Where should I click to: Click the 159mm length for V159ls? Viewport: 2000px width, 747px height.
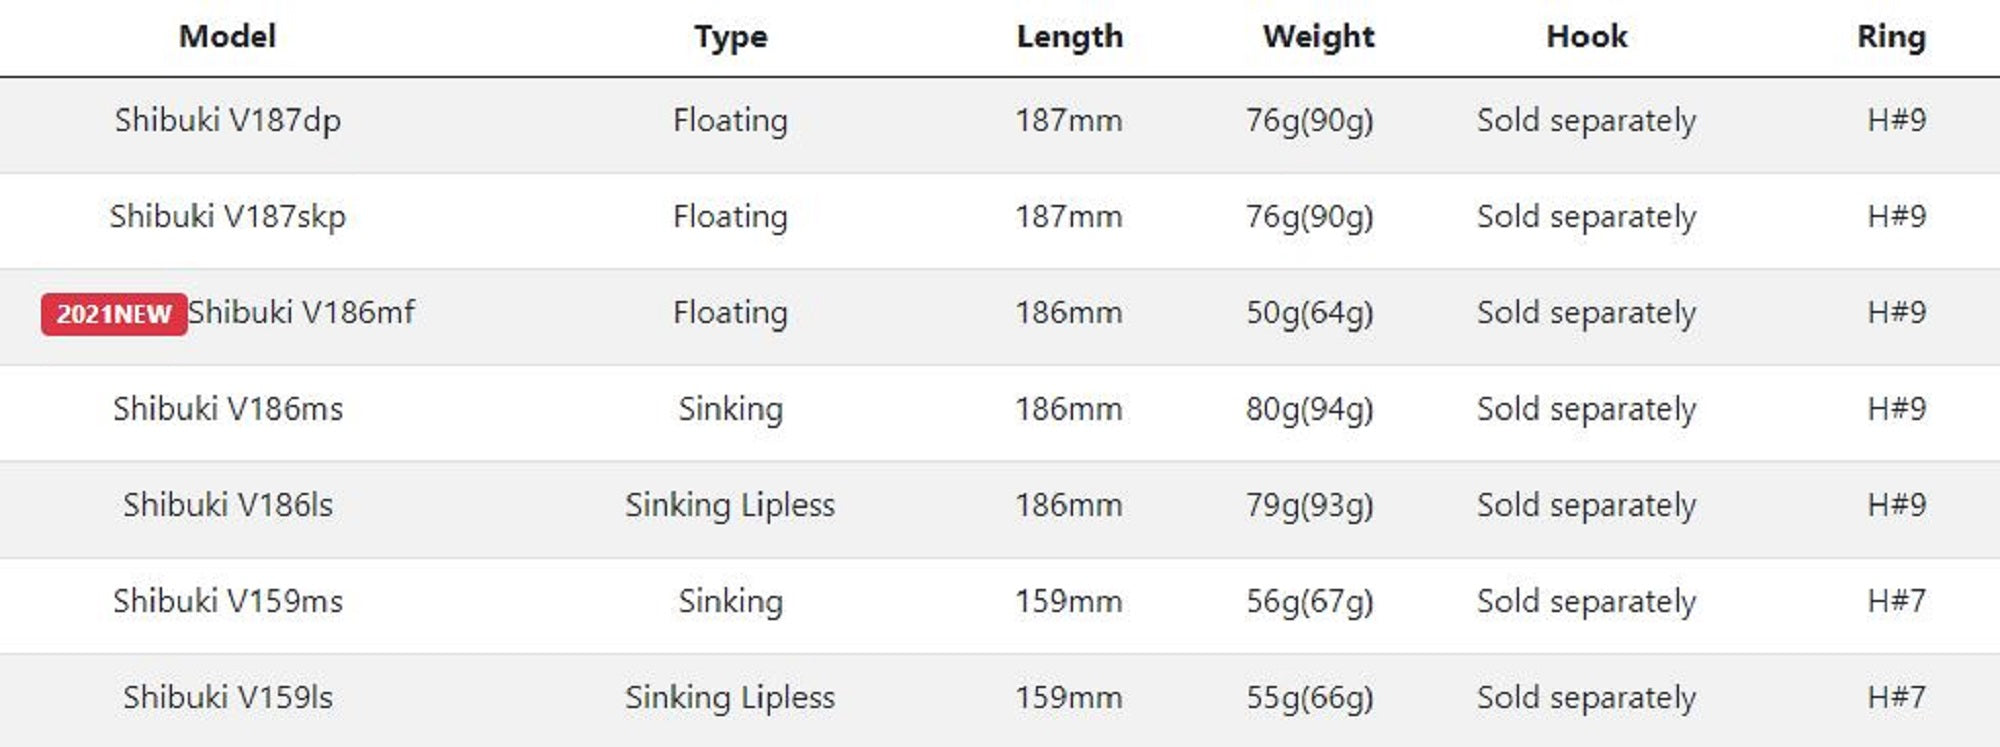(x=1068, y=697)
